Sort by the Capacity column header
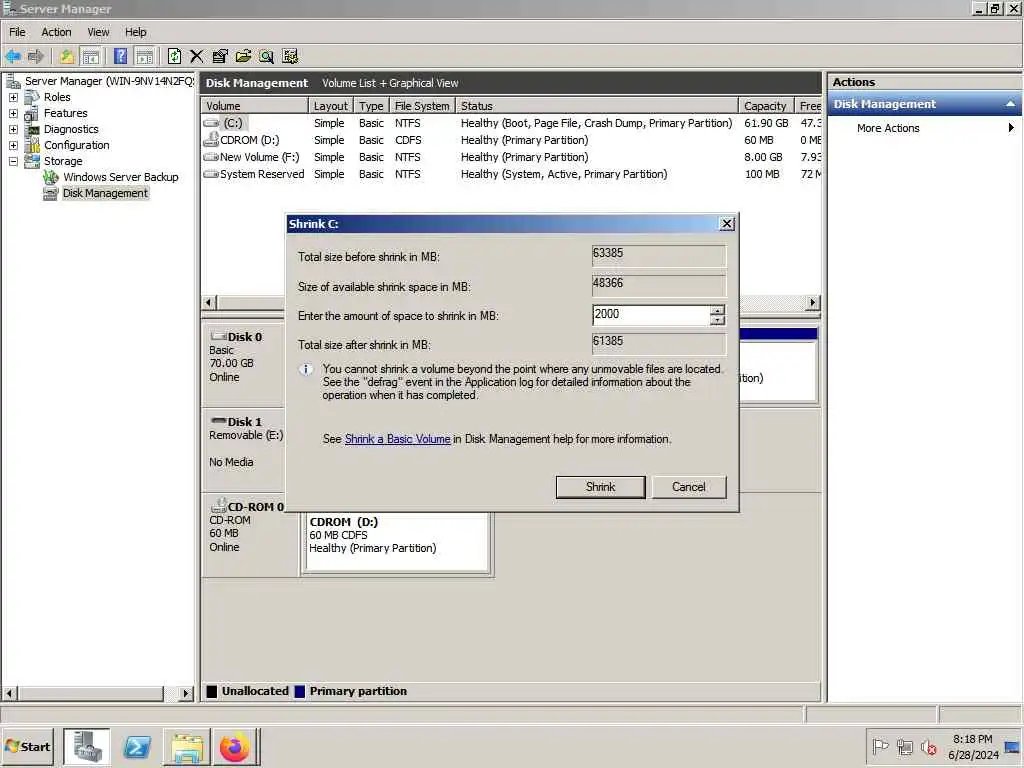The height and width of the screenshot is (768, 1024). coord(765,106)
